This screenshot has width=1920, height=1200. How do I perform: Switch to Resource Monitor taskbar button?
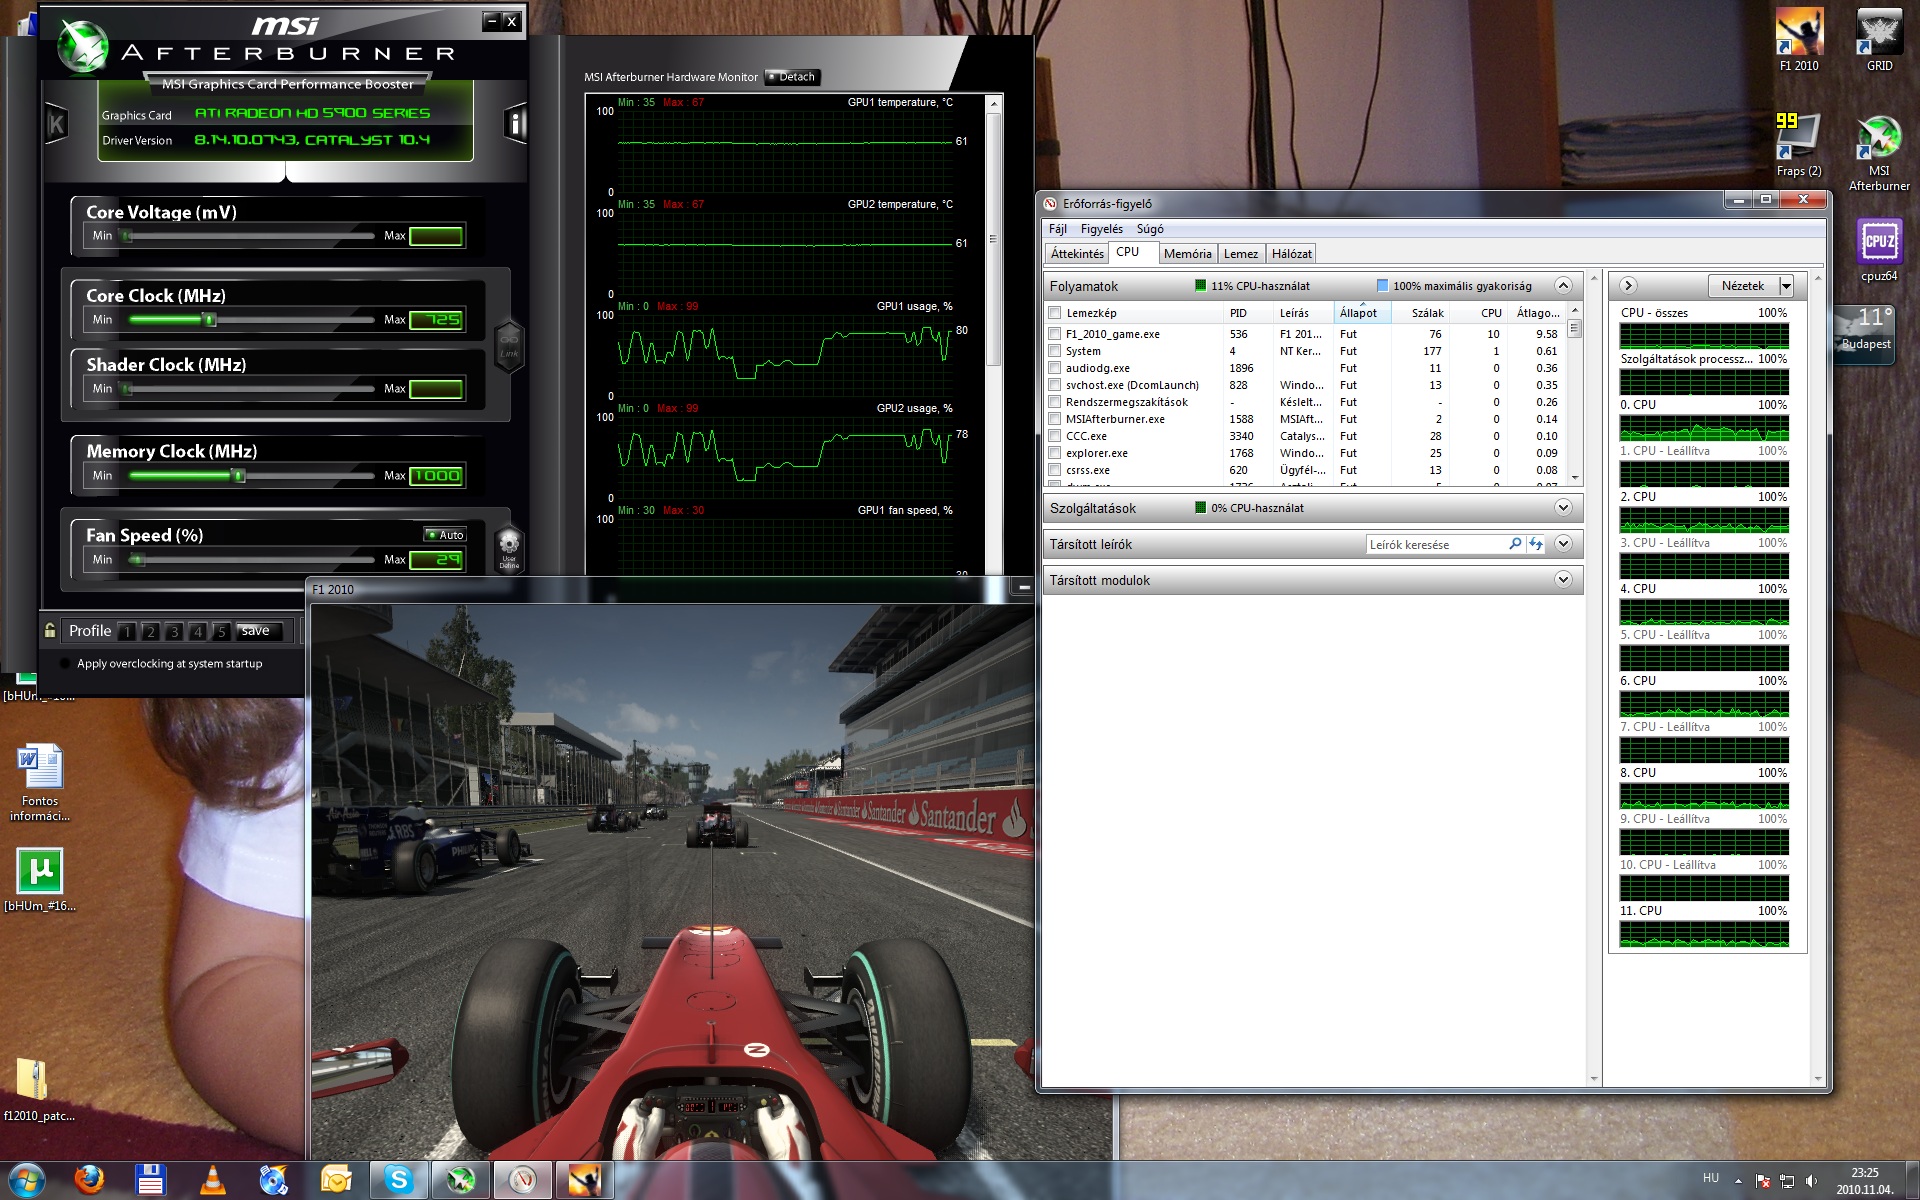[523, 1180]
